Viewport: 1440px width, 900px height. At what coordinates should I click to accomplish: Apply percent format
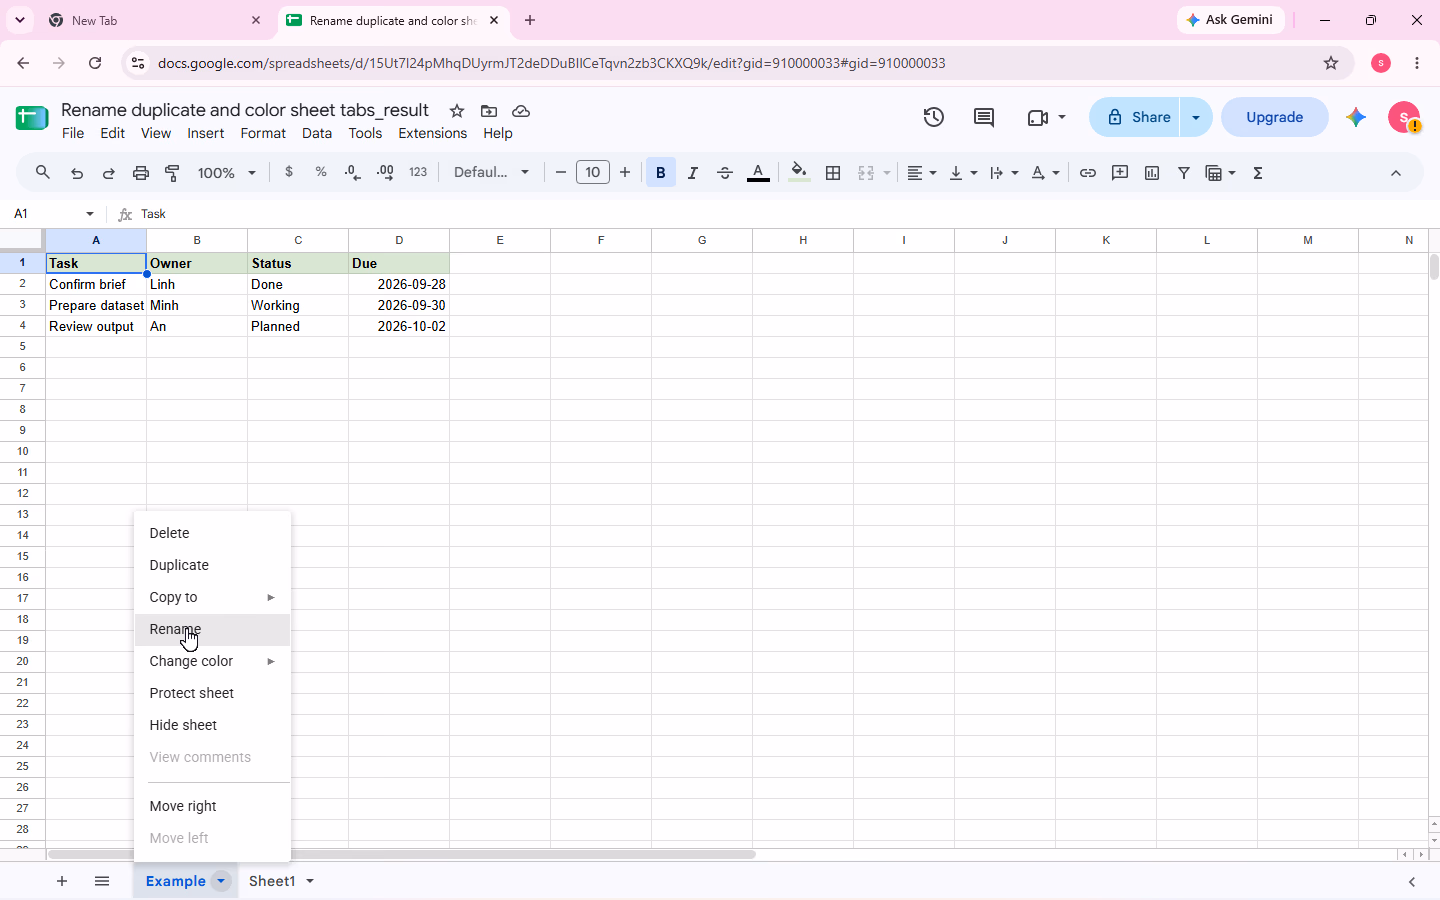[x=321, y=172]
